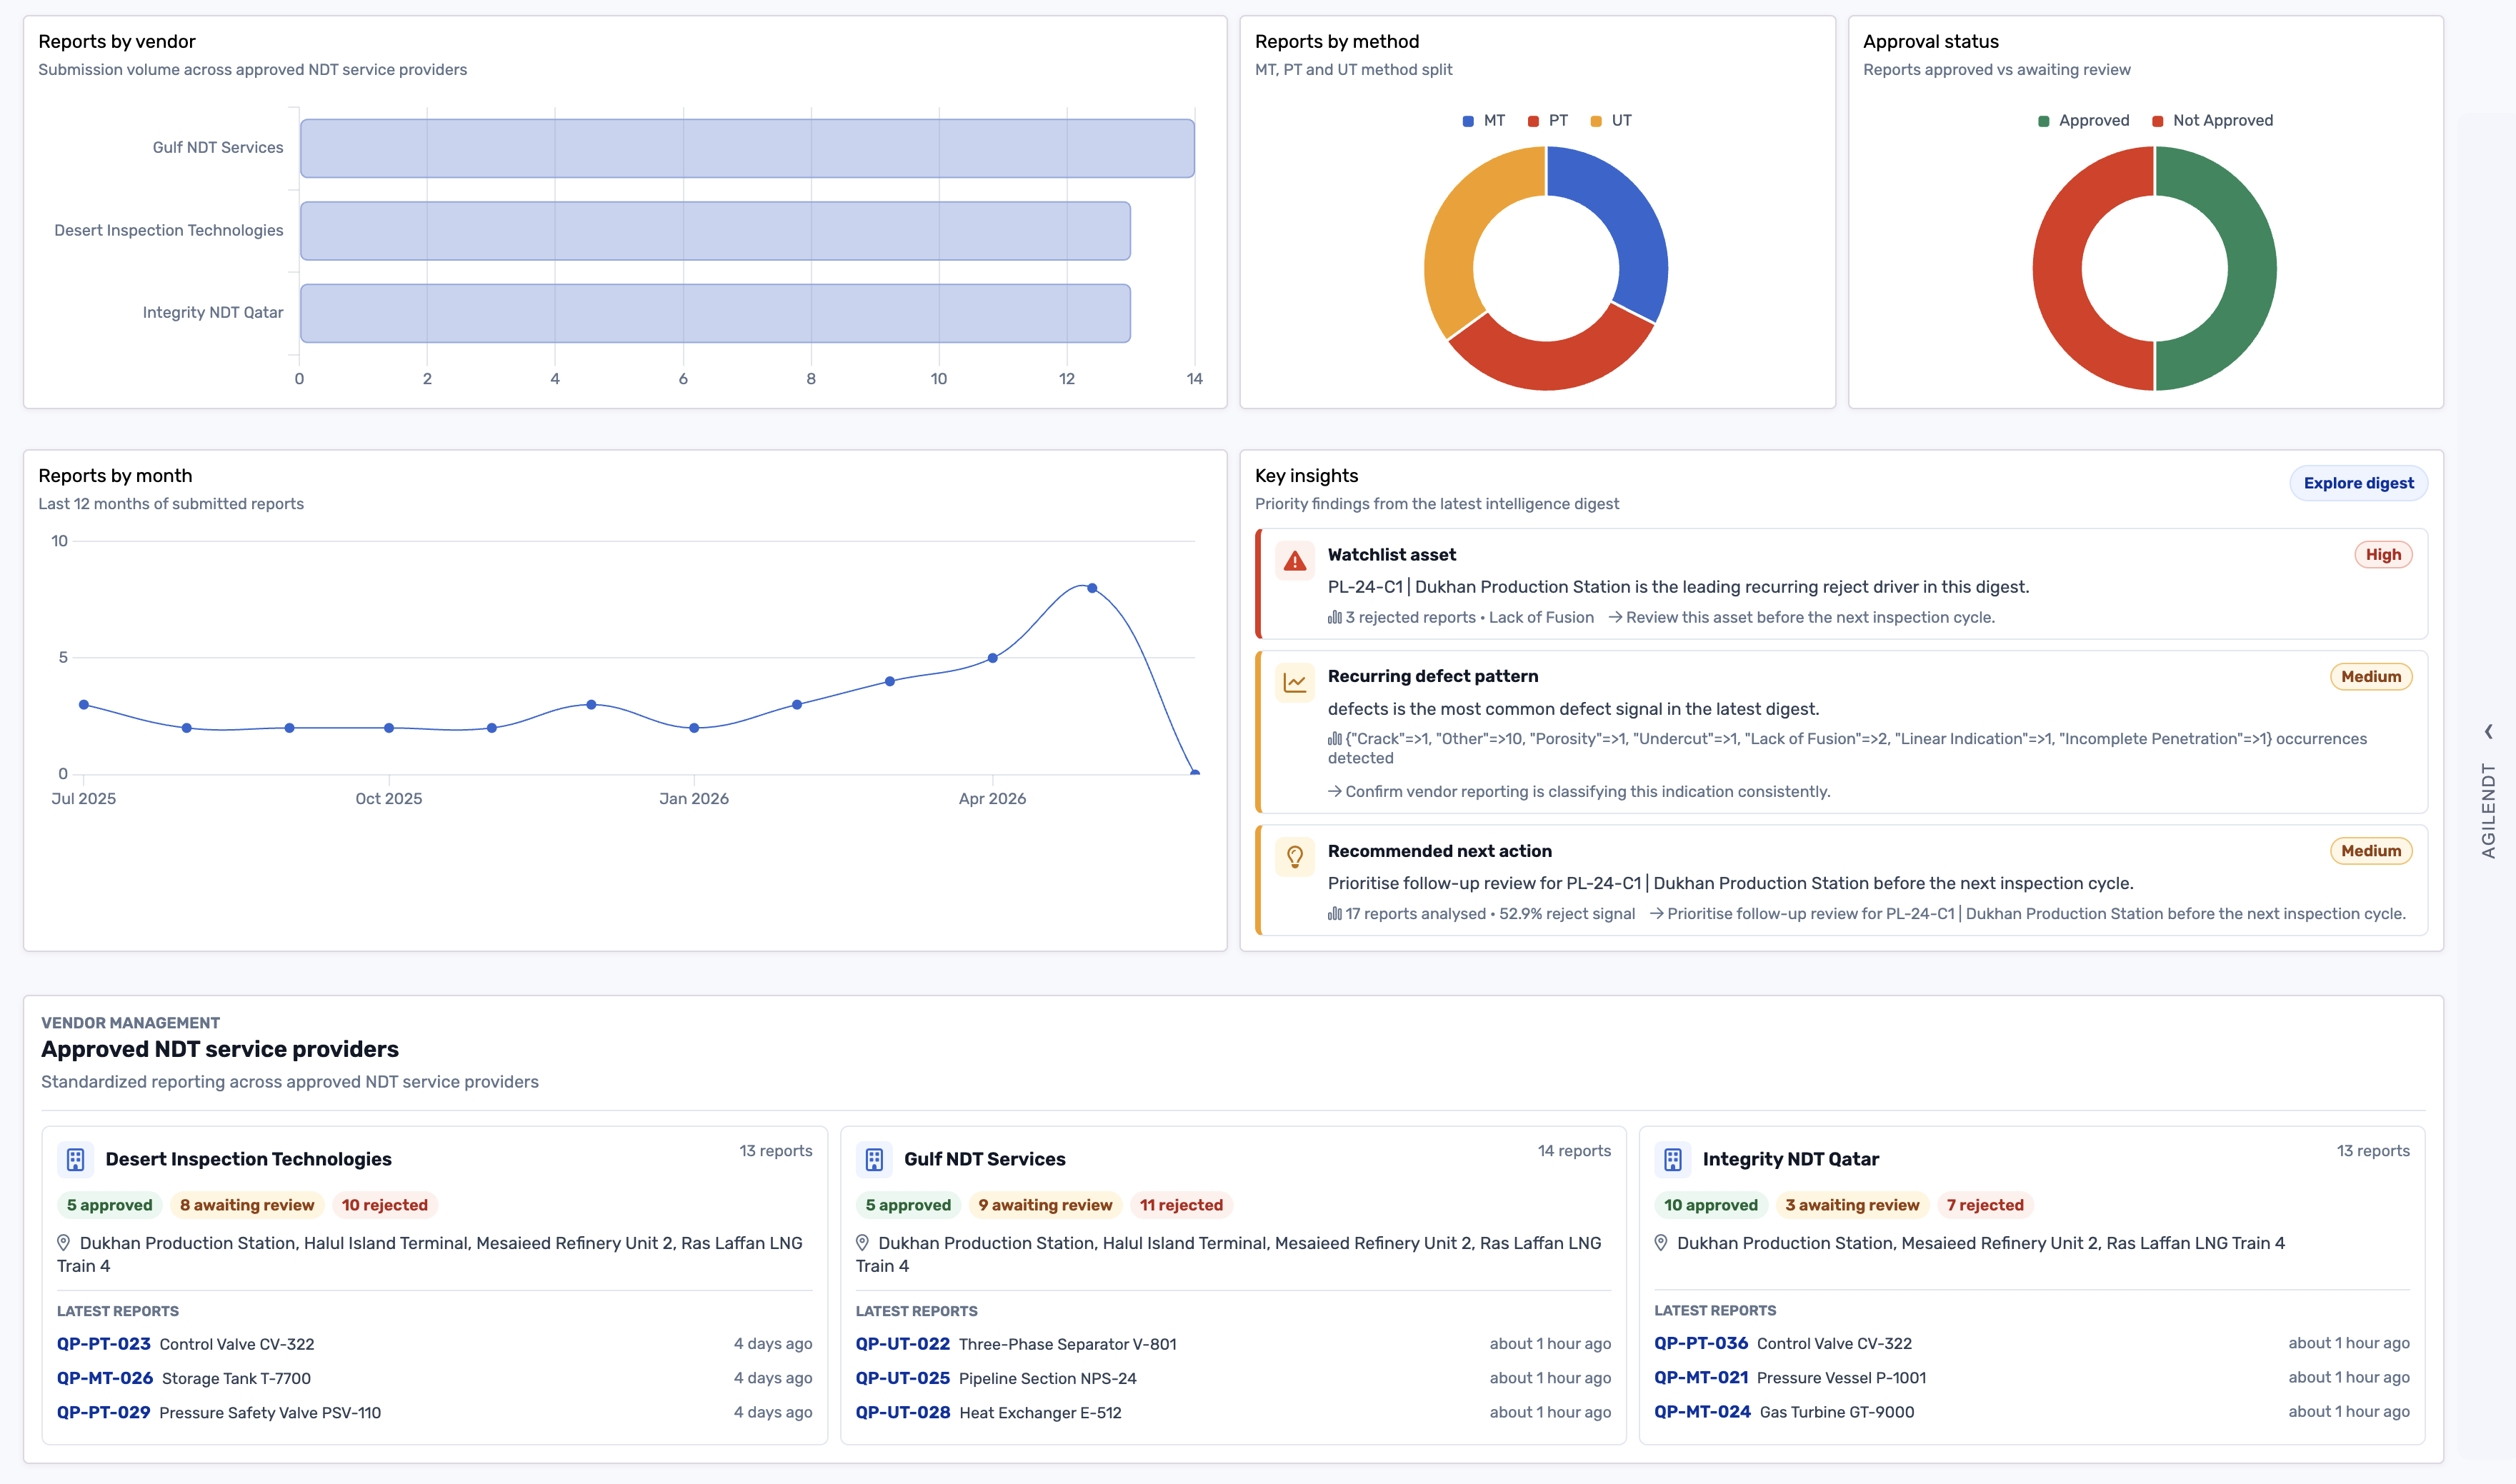
Task: Expand the AGILENDT side panel chevron
Action: coord(2489,732)
